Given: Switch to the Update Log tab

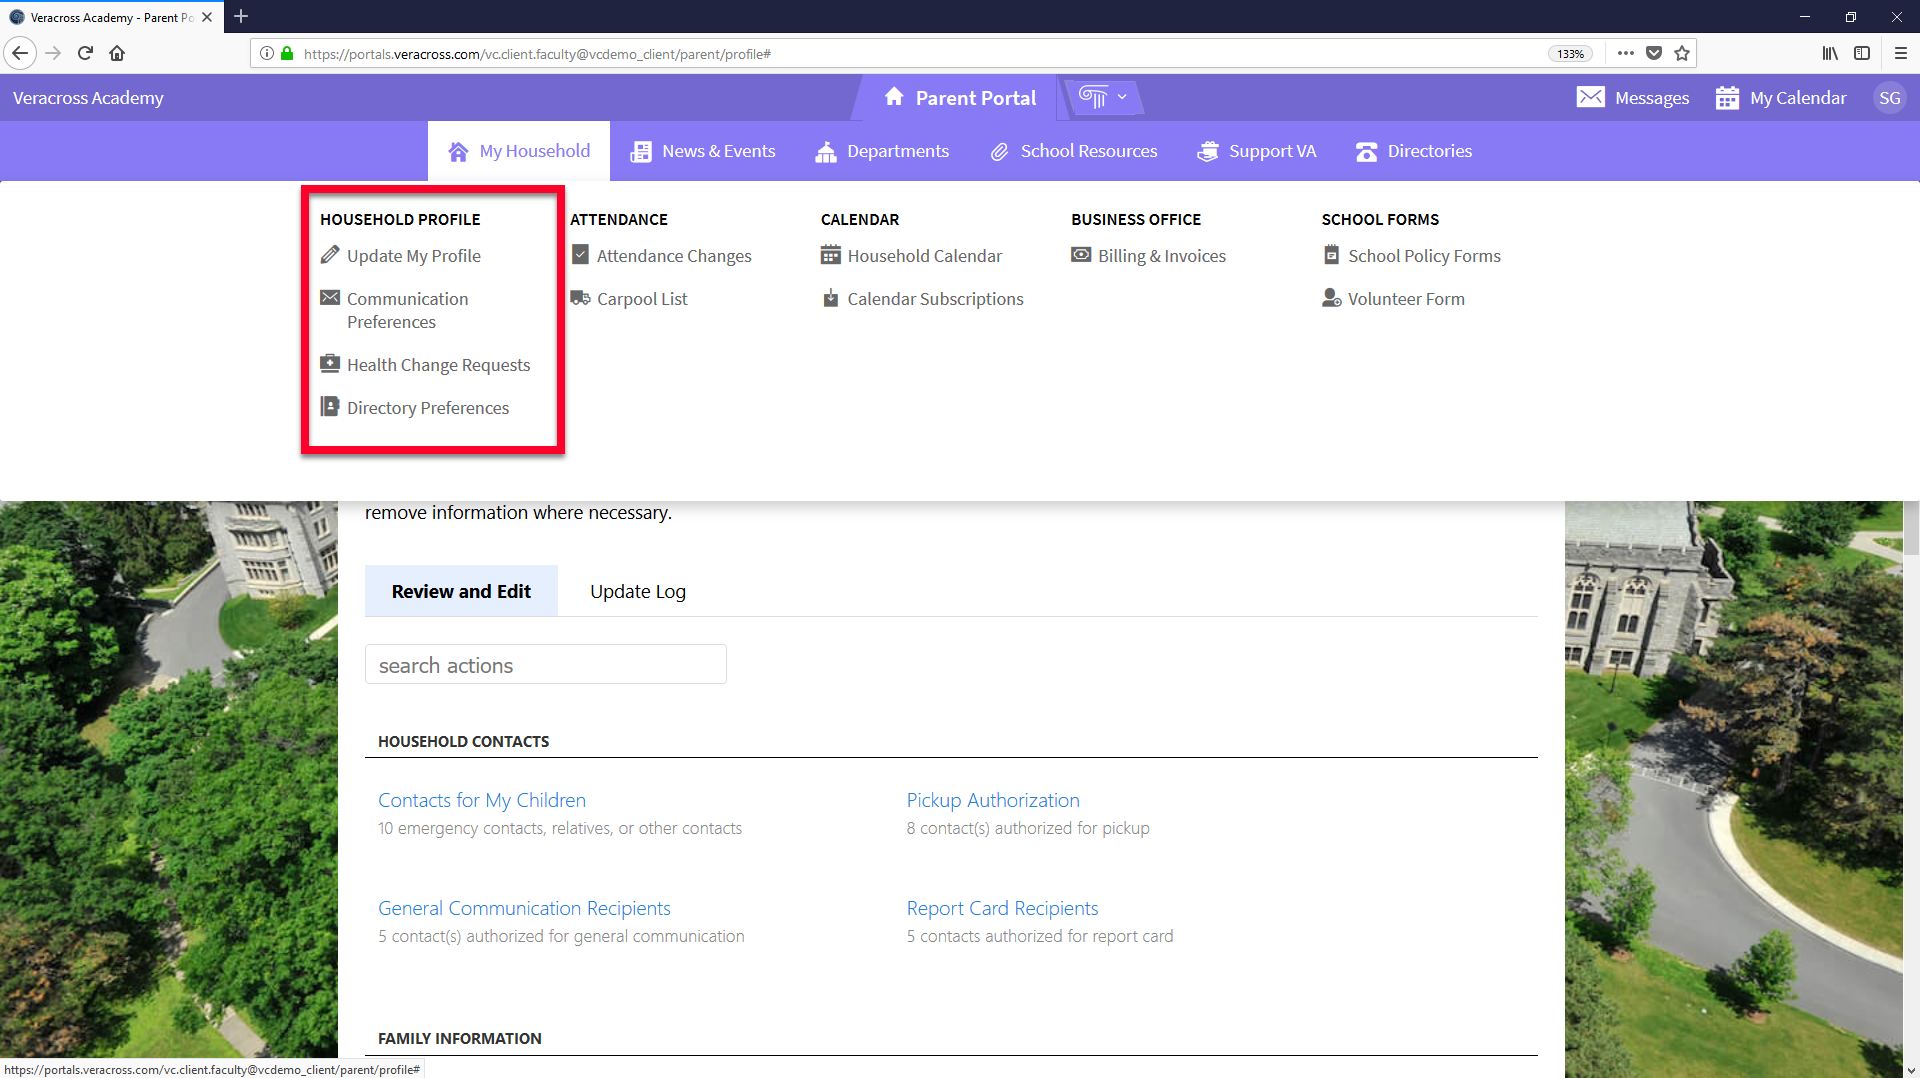Looking at the screenshot, I should [637, 591].
